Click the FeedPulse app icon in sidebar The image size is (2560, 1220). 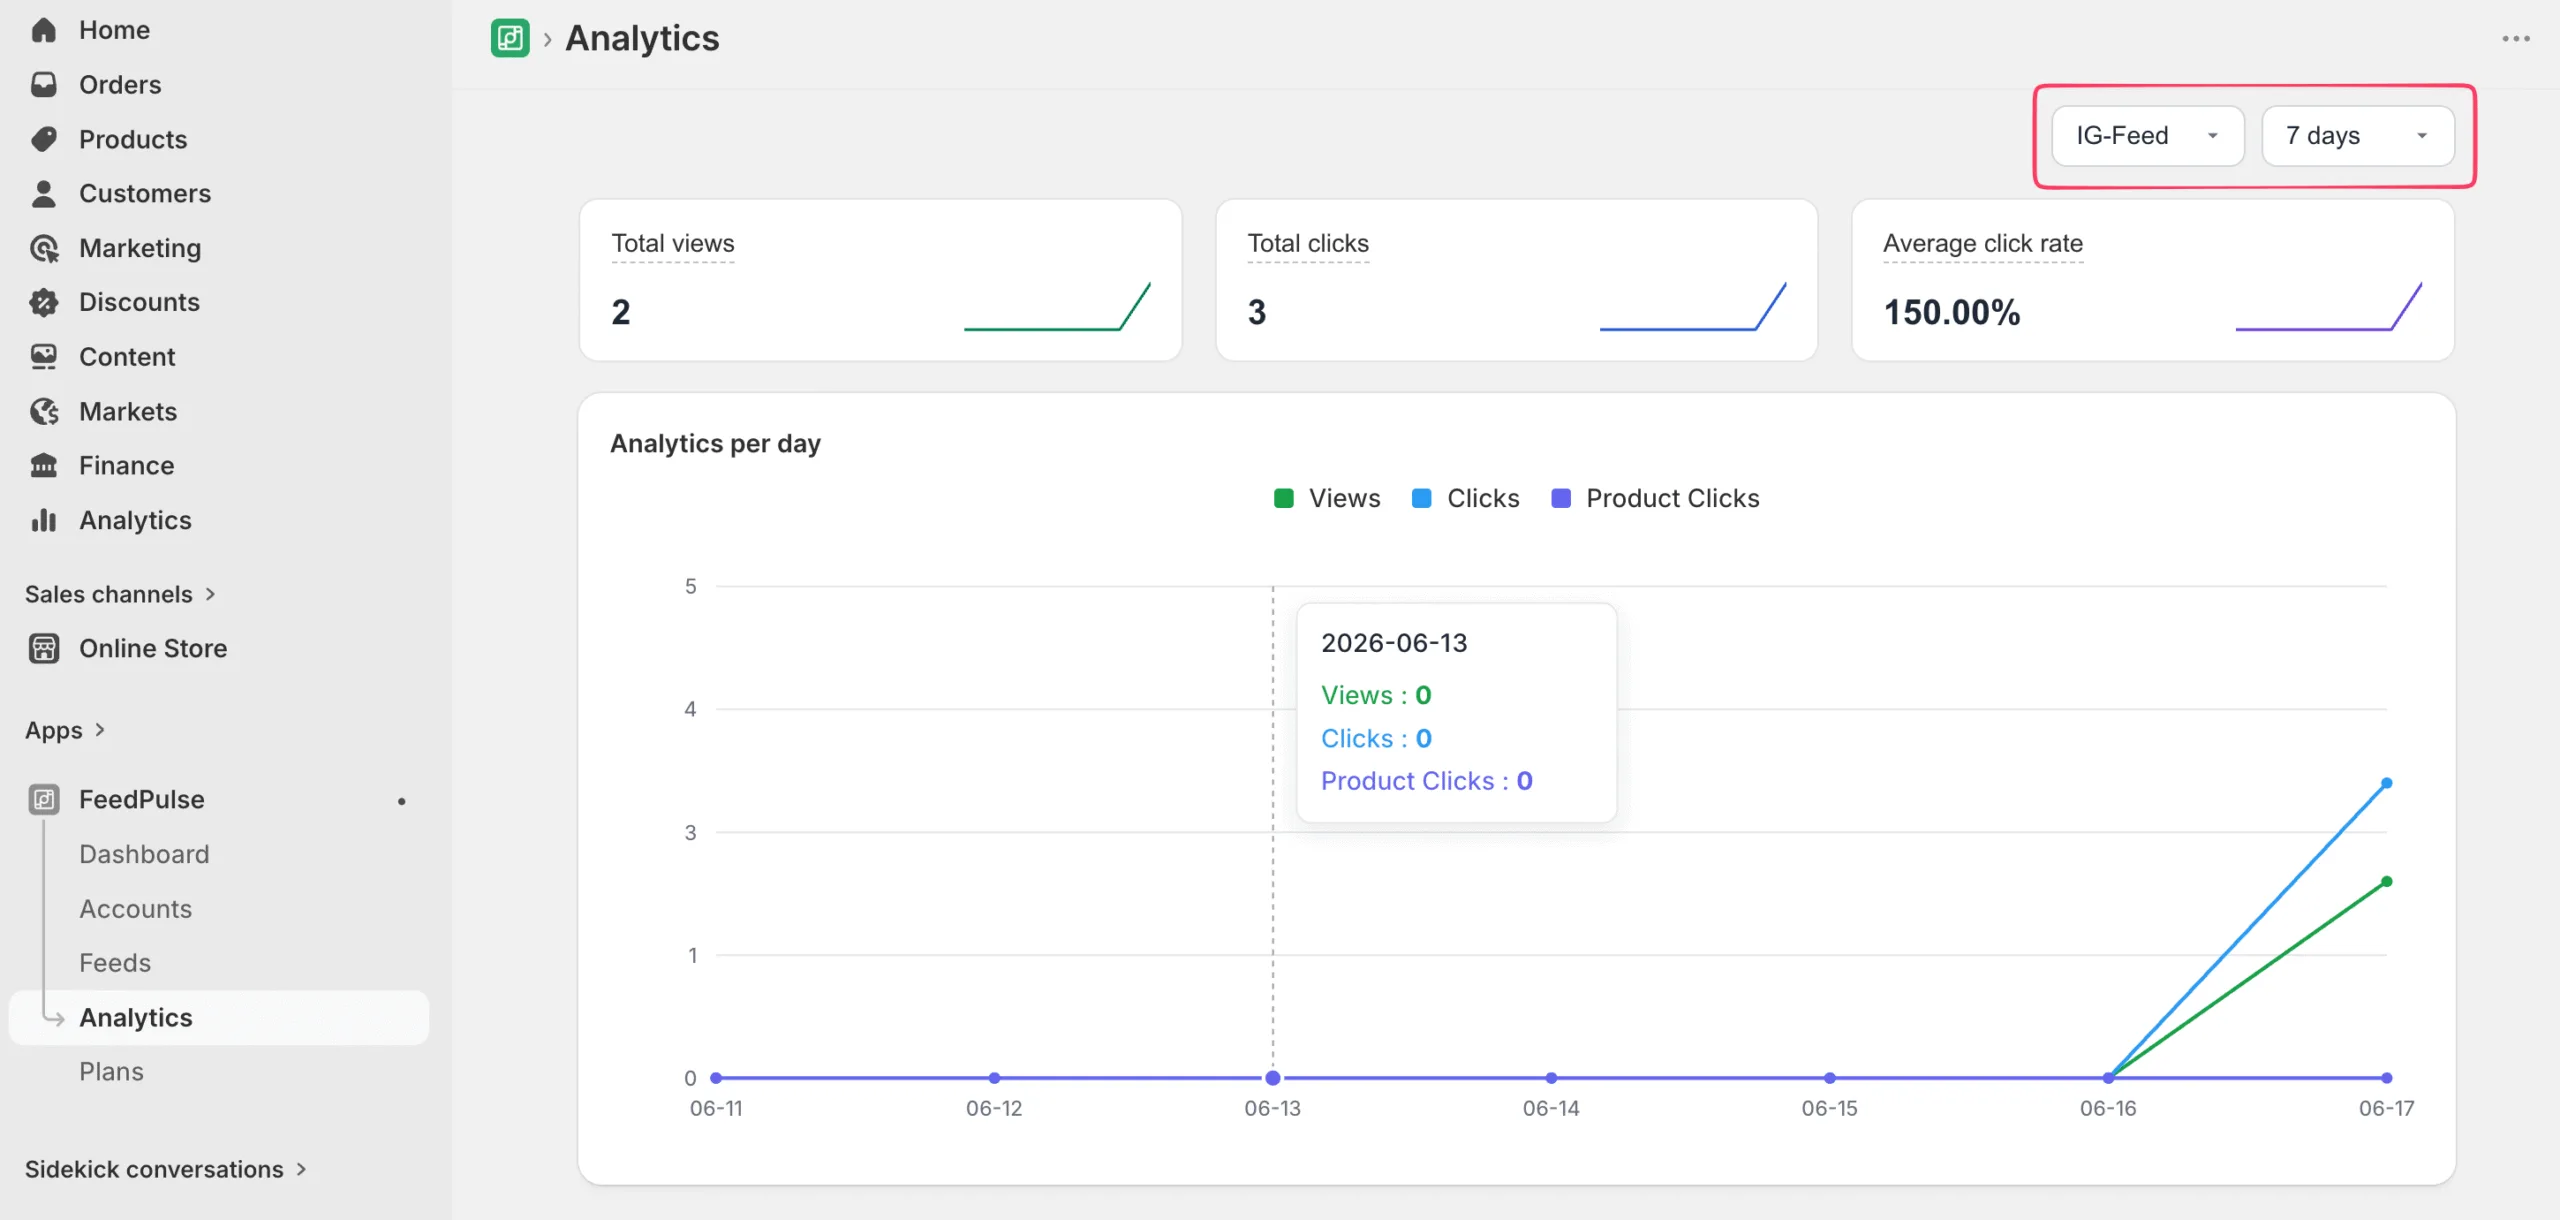click(44, 799)
